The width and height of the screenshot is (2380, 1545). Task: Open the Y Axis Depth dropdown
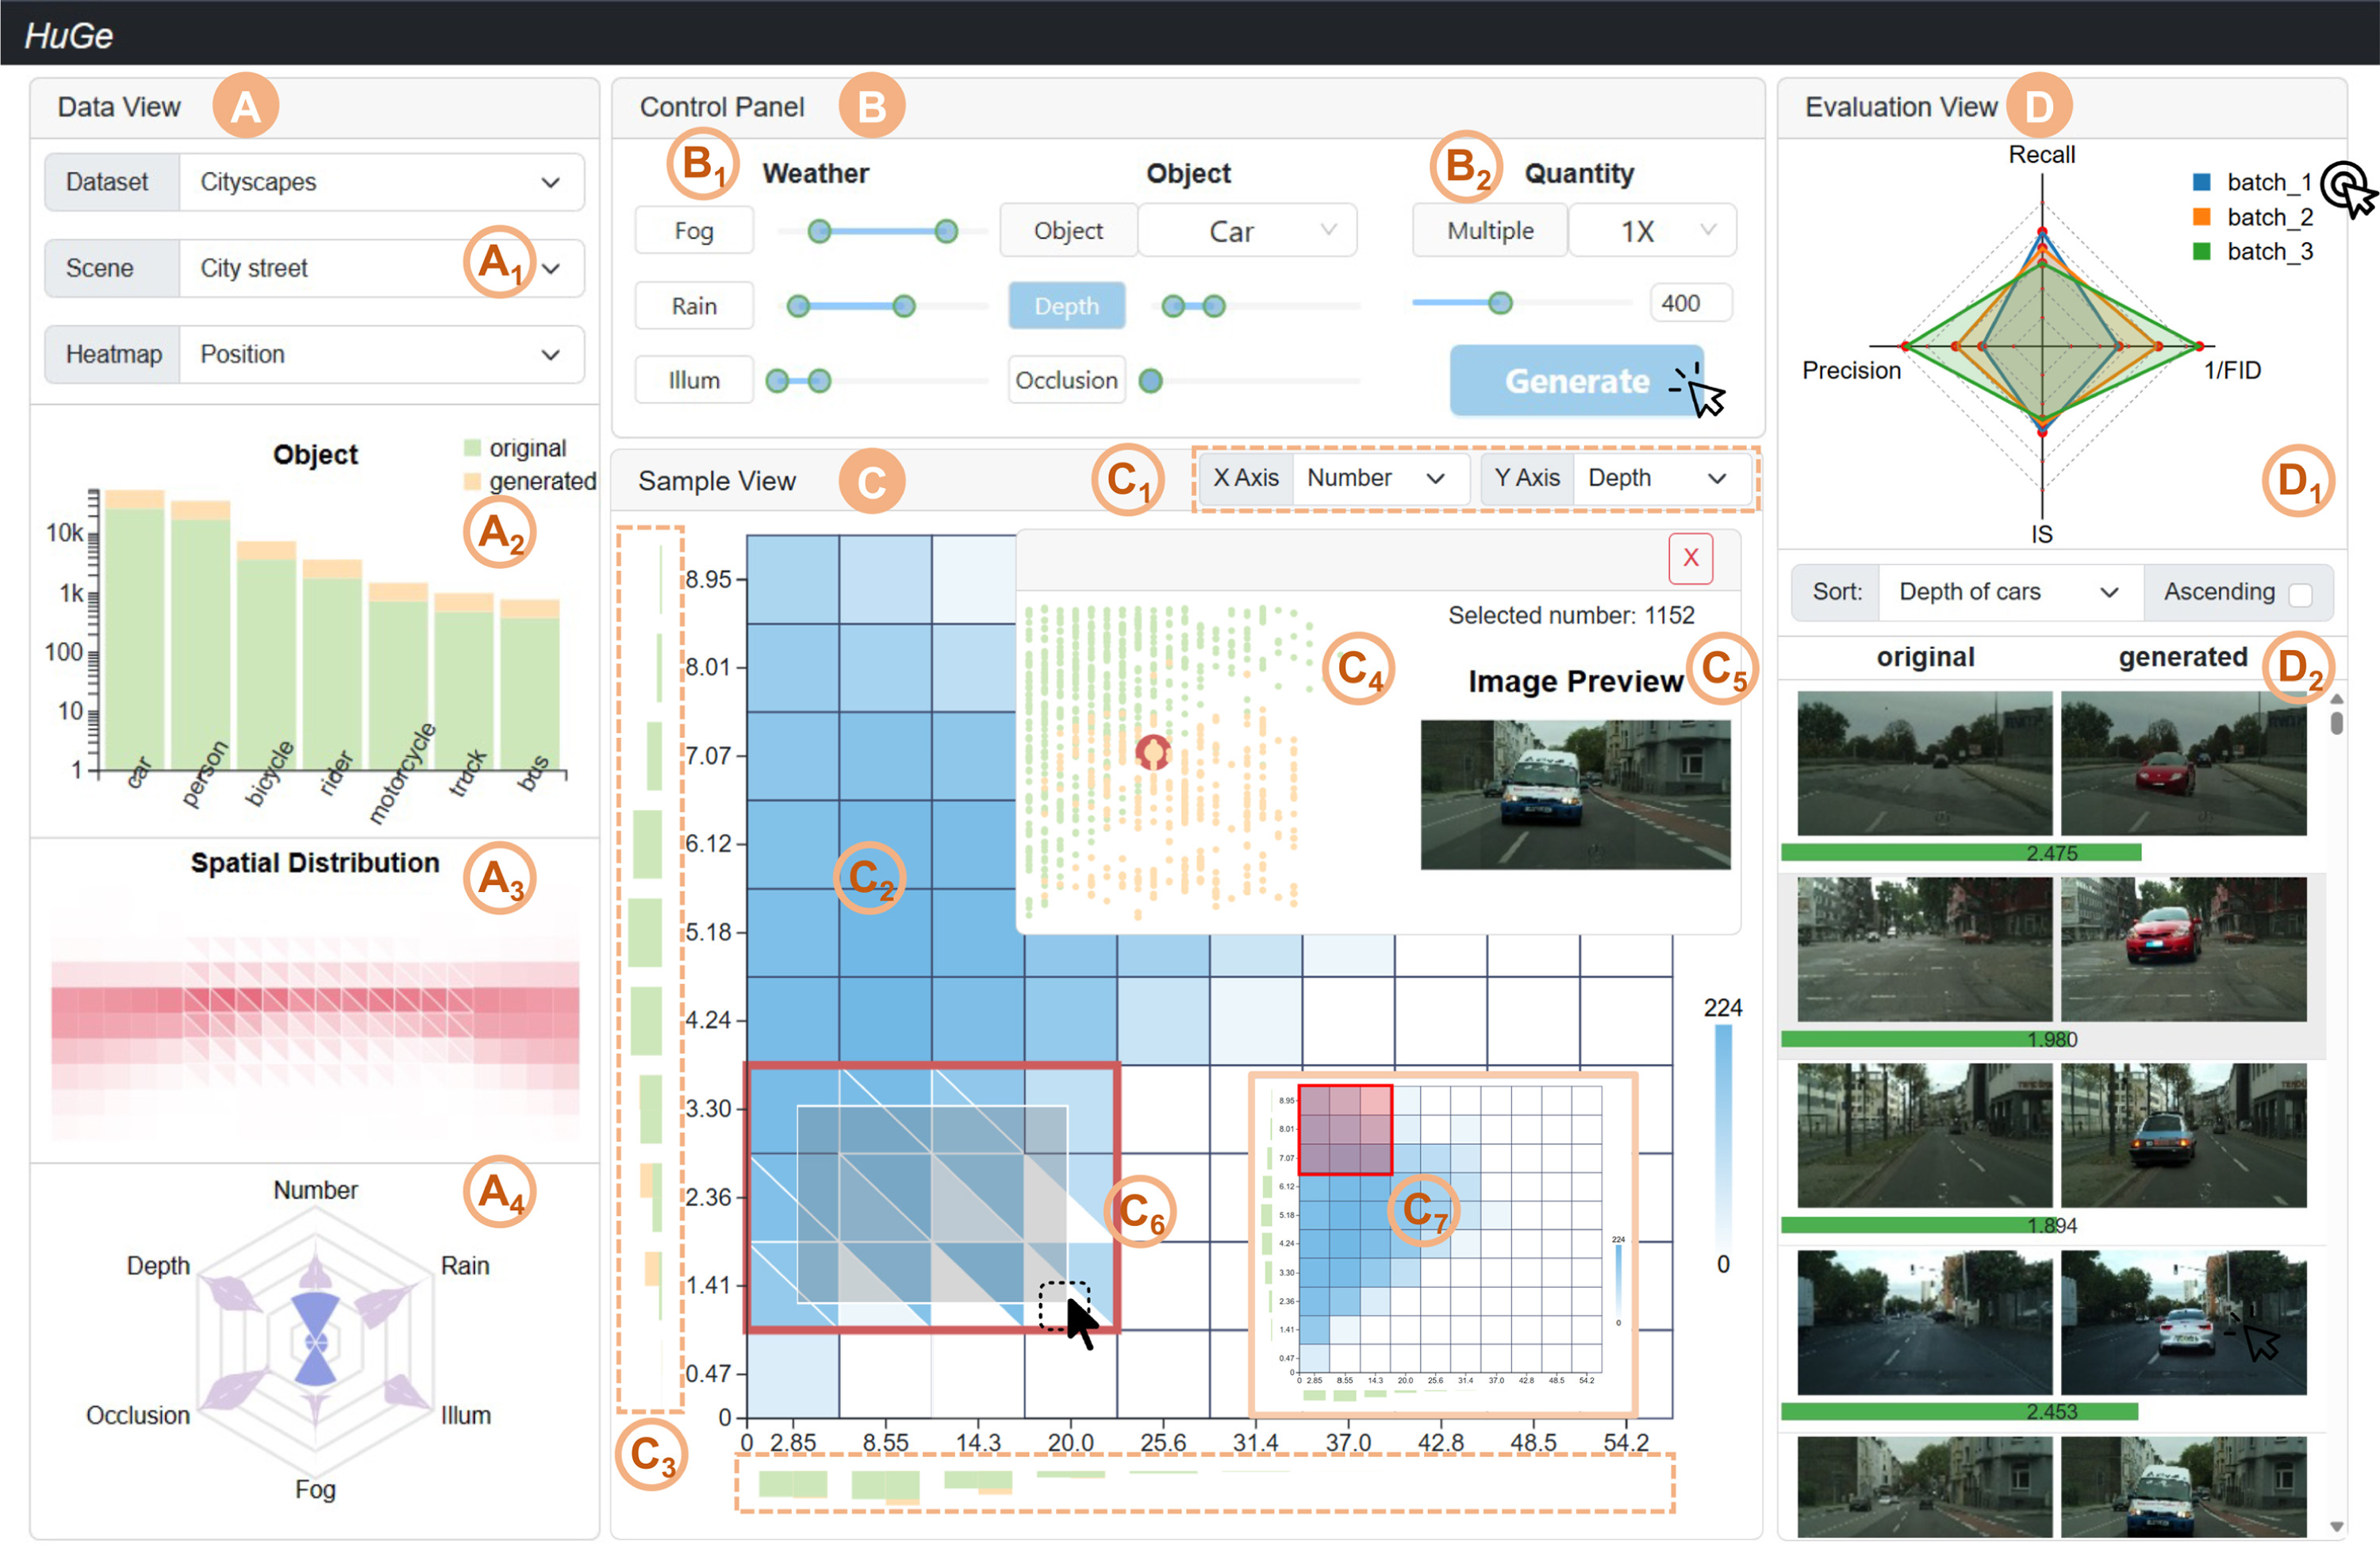tap(1658, 478)
